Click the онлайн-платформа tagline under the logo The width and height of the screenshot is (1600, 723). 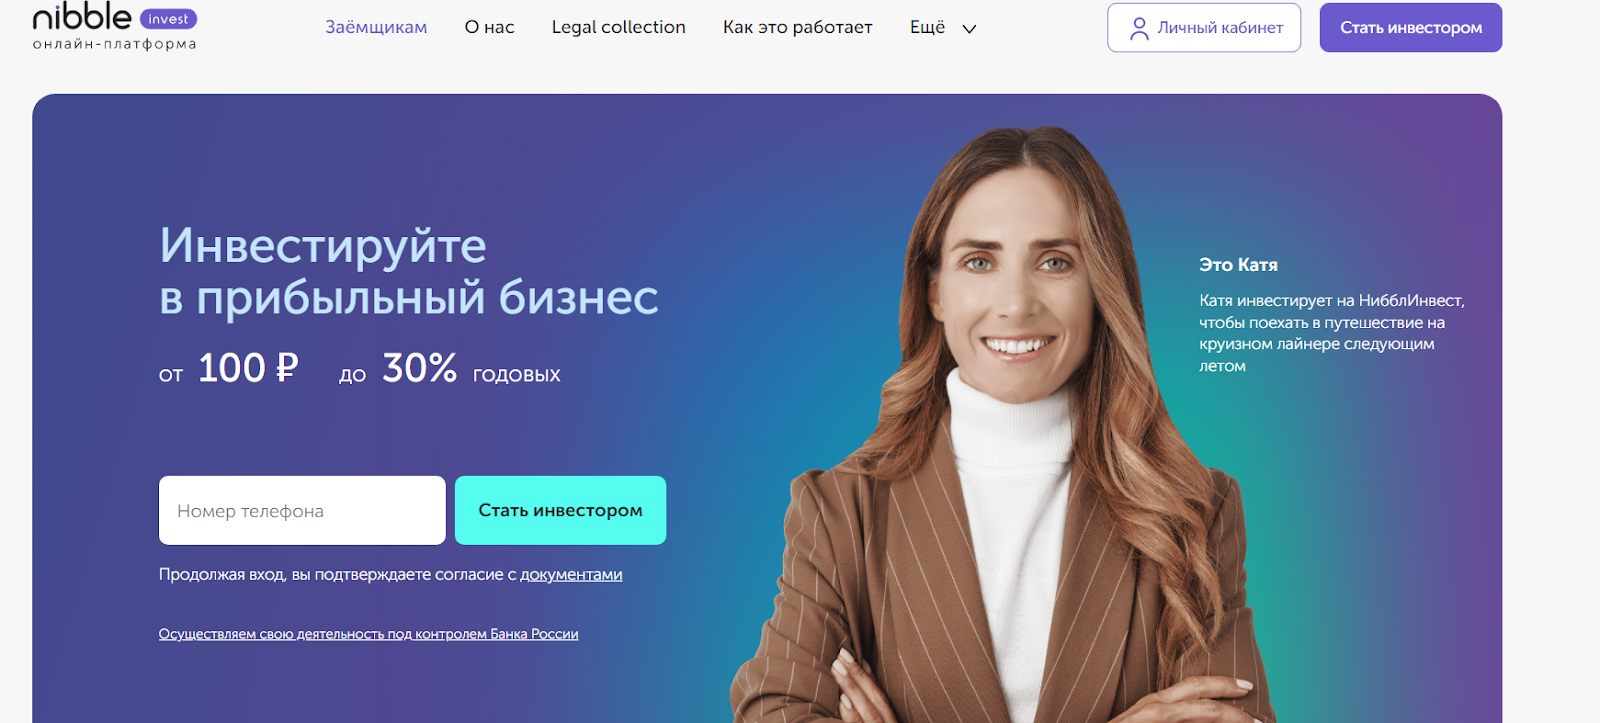114,44
